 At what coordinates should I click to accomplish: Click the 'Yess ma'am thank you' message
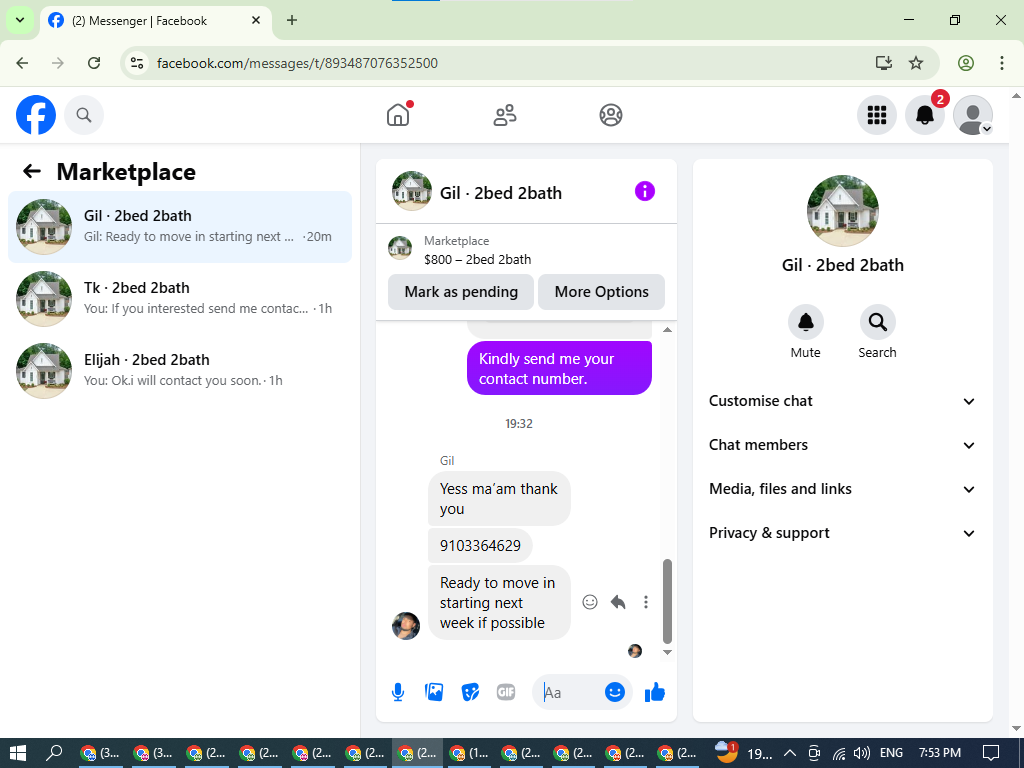pyautogui.click(x=499, y=498)
